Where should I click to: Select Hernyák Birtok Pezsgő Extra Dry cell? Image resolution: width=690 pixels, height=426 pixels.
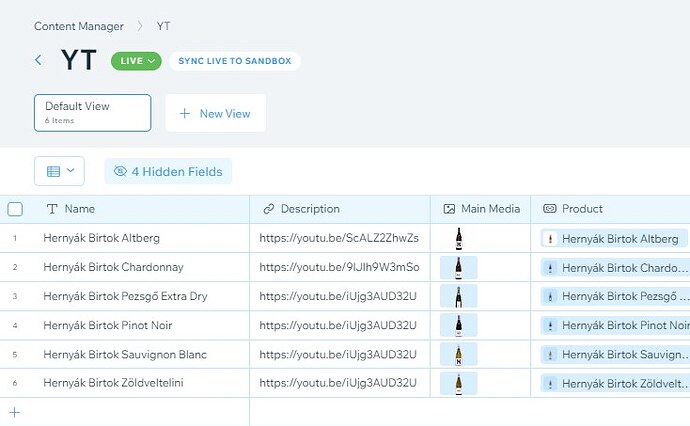point(139,296)
